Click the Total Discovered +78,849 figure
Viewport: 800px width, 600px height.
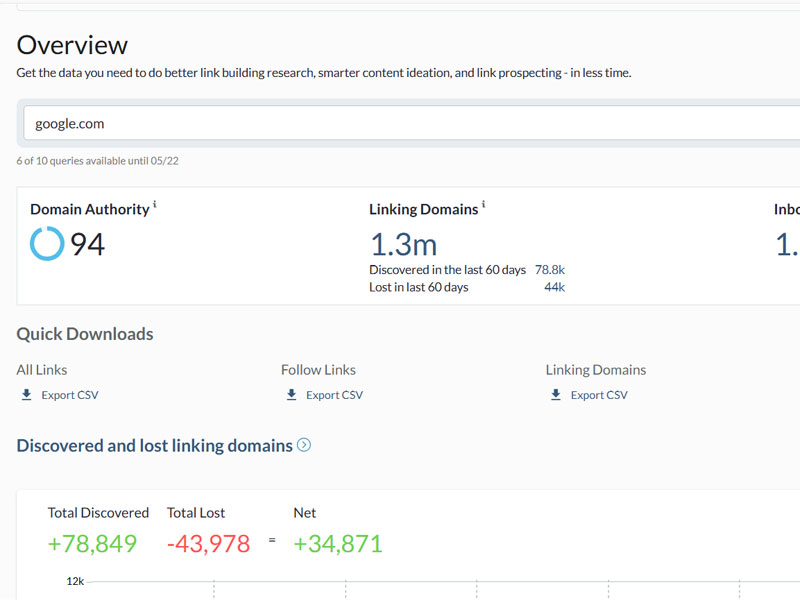(x=92, y=544)
